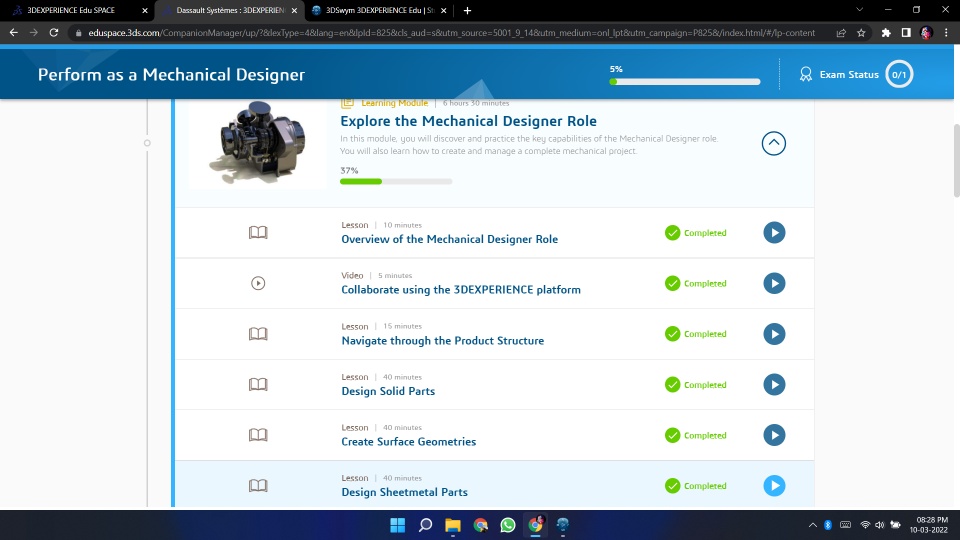Open the browser side panel
The width and height of the screenshot is (960, 540).
pos(906,32)
